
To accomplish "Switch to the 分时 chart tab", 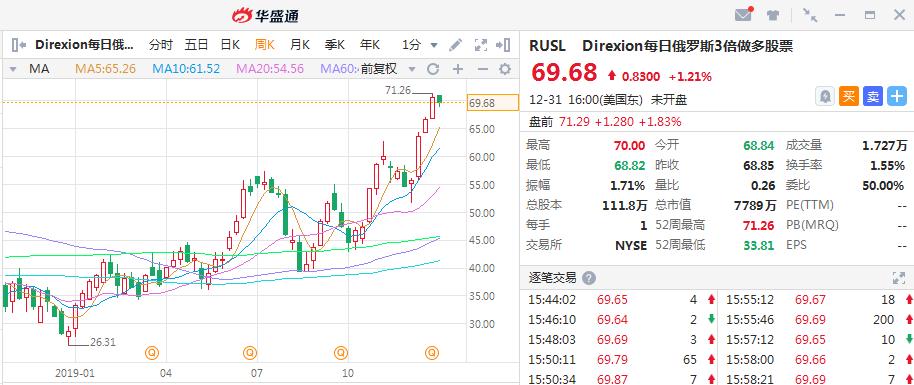I will (160, 45).
